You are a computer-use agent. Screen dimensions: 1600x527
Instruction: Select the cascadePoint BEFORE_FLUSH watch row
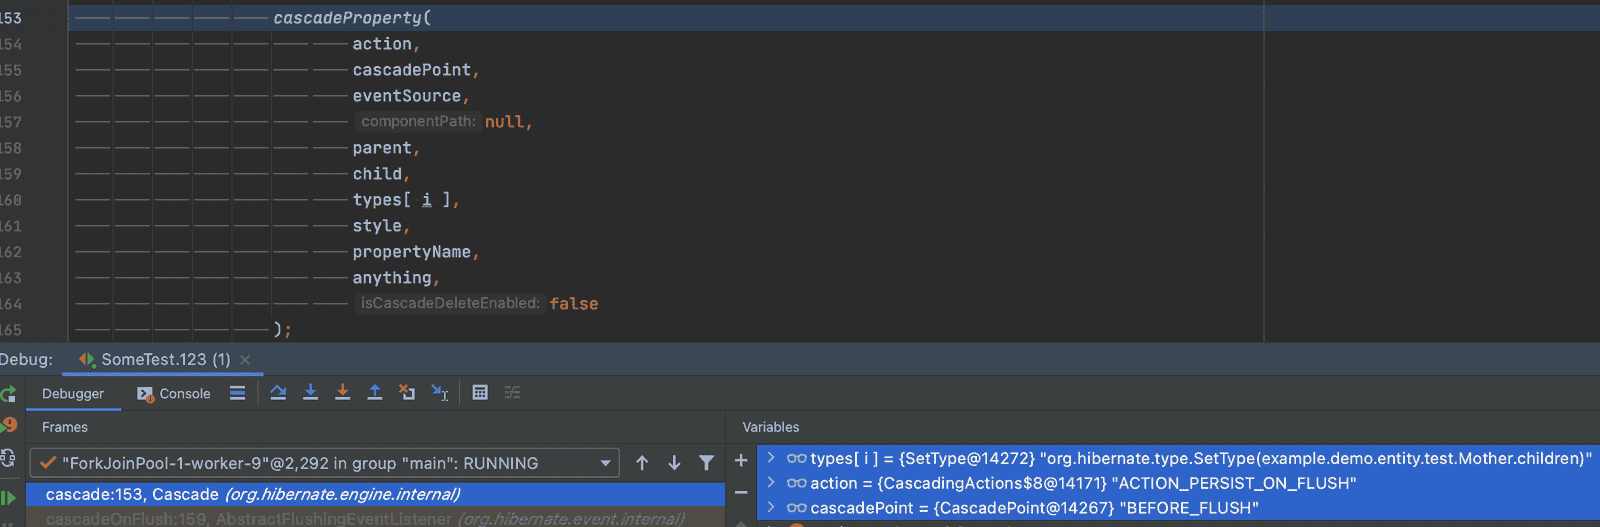[x=1178, y=508]
